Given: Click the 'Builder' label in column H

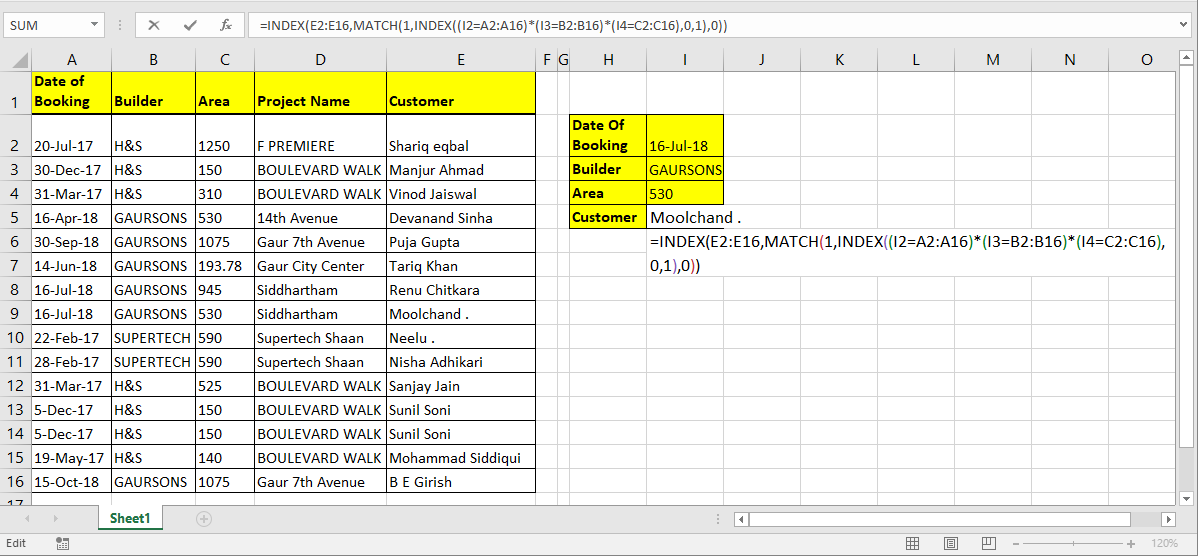Looking at the screenshot, I should point(608,170).
